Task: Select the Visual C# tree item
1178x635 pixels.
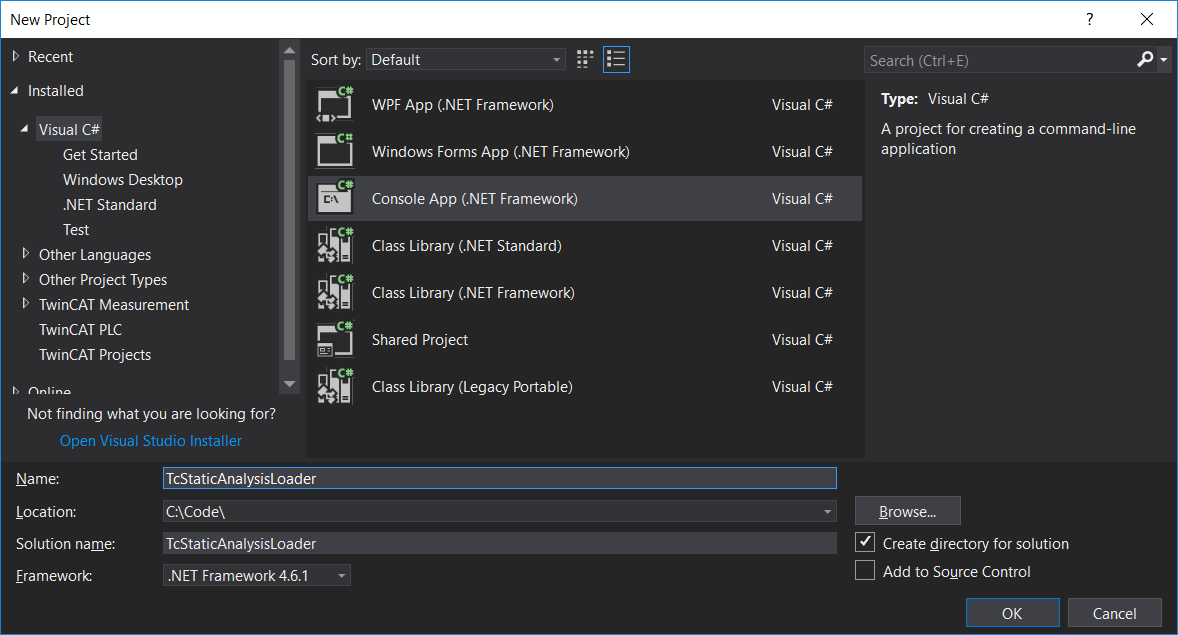Action: tap(69, 129)
